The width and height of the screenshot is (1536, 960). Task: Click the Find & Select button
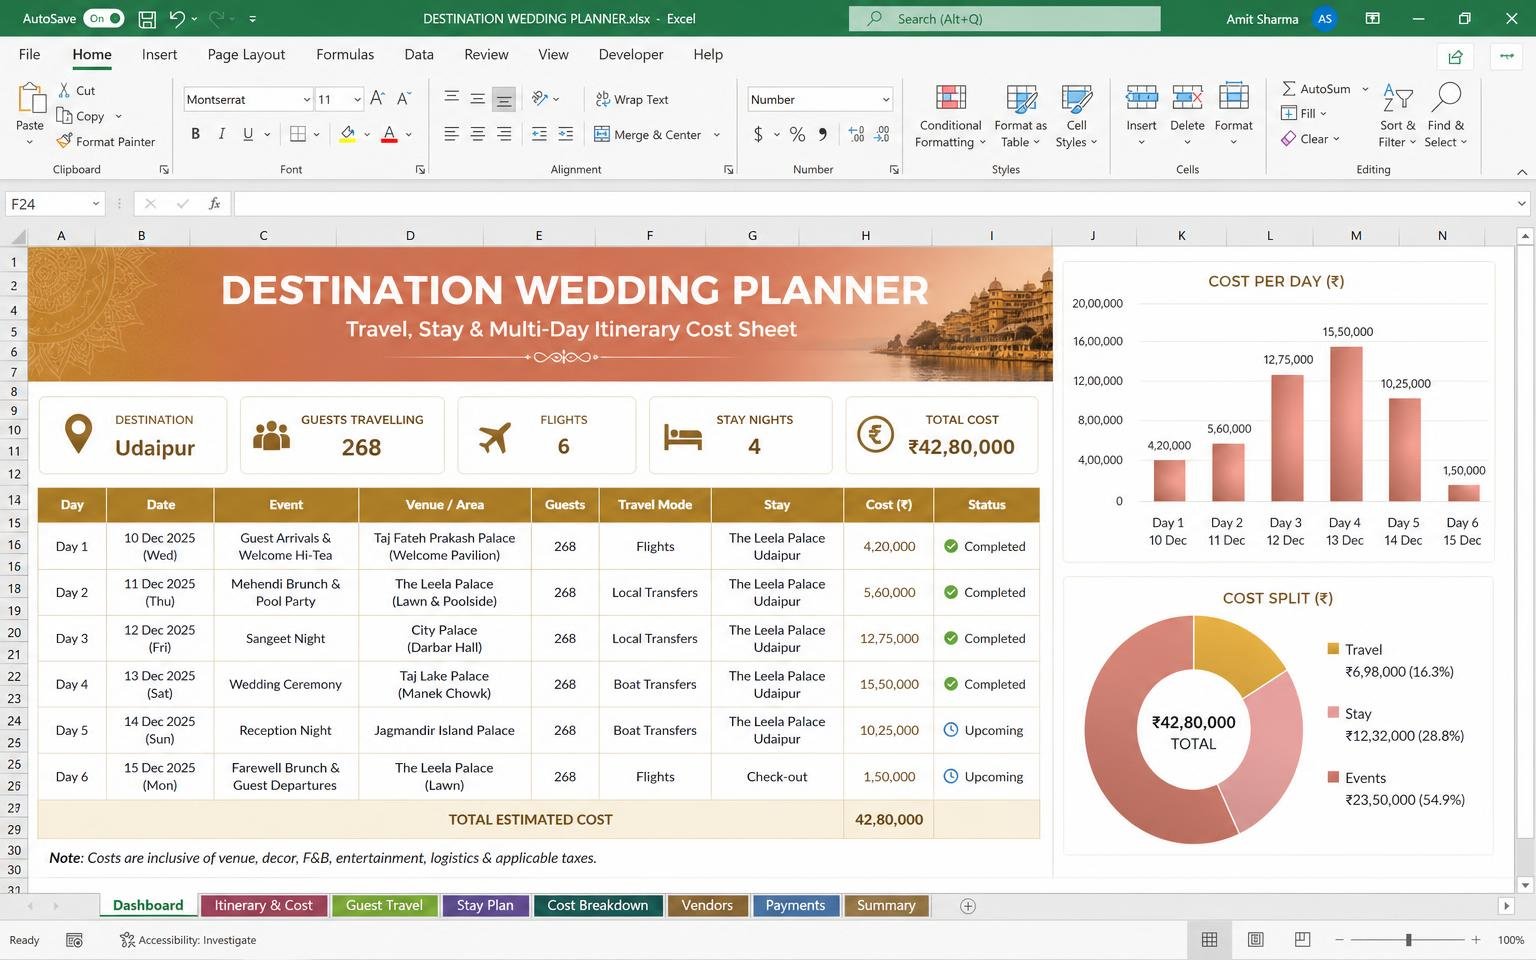[x=1445, y=115]
